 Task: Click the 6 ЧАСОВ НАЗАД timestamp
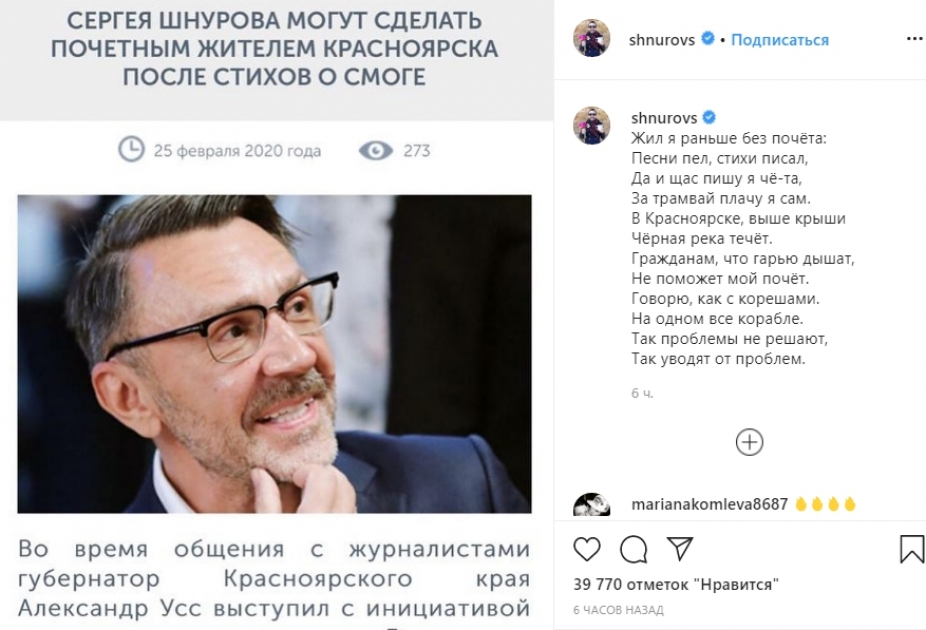[x=618, y=610]
